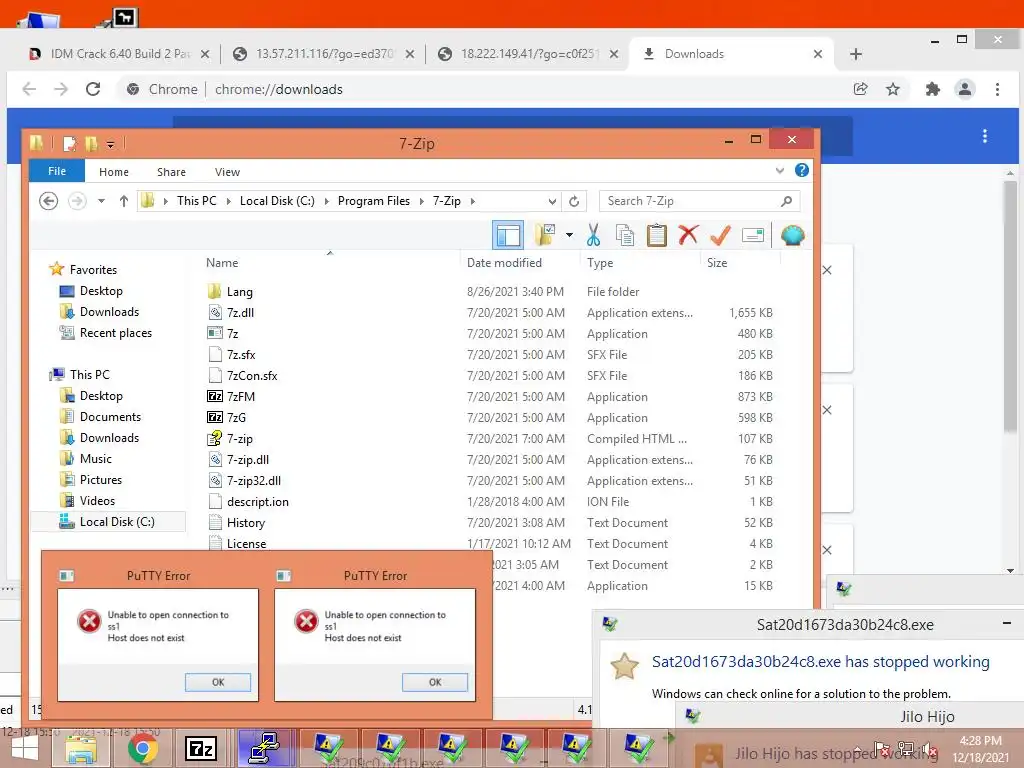The height and width of the screenshot is (768, 1024).
Task: Select the 7zFM application
Action: tap(240, 396)
